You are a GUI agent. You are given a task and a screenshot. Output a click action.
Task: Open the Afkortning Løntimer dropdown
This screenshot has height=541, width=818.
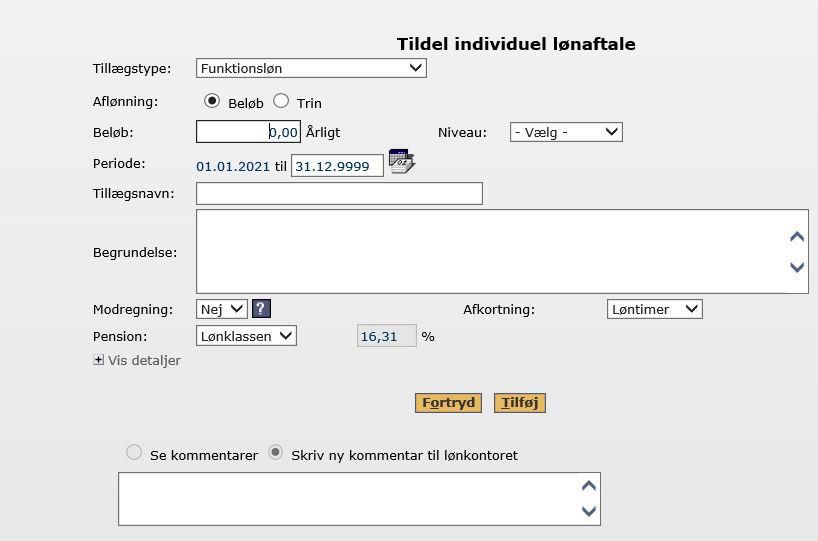[655, 309]
